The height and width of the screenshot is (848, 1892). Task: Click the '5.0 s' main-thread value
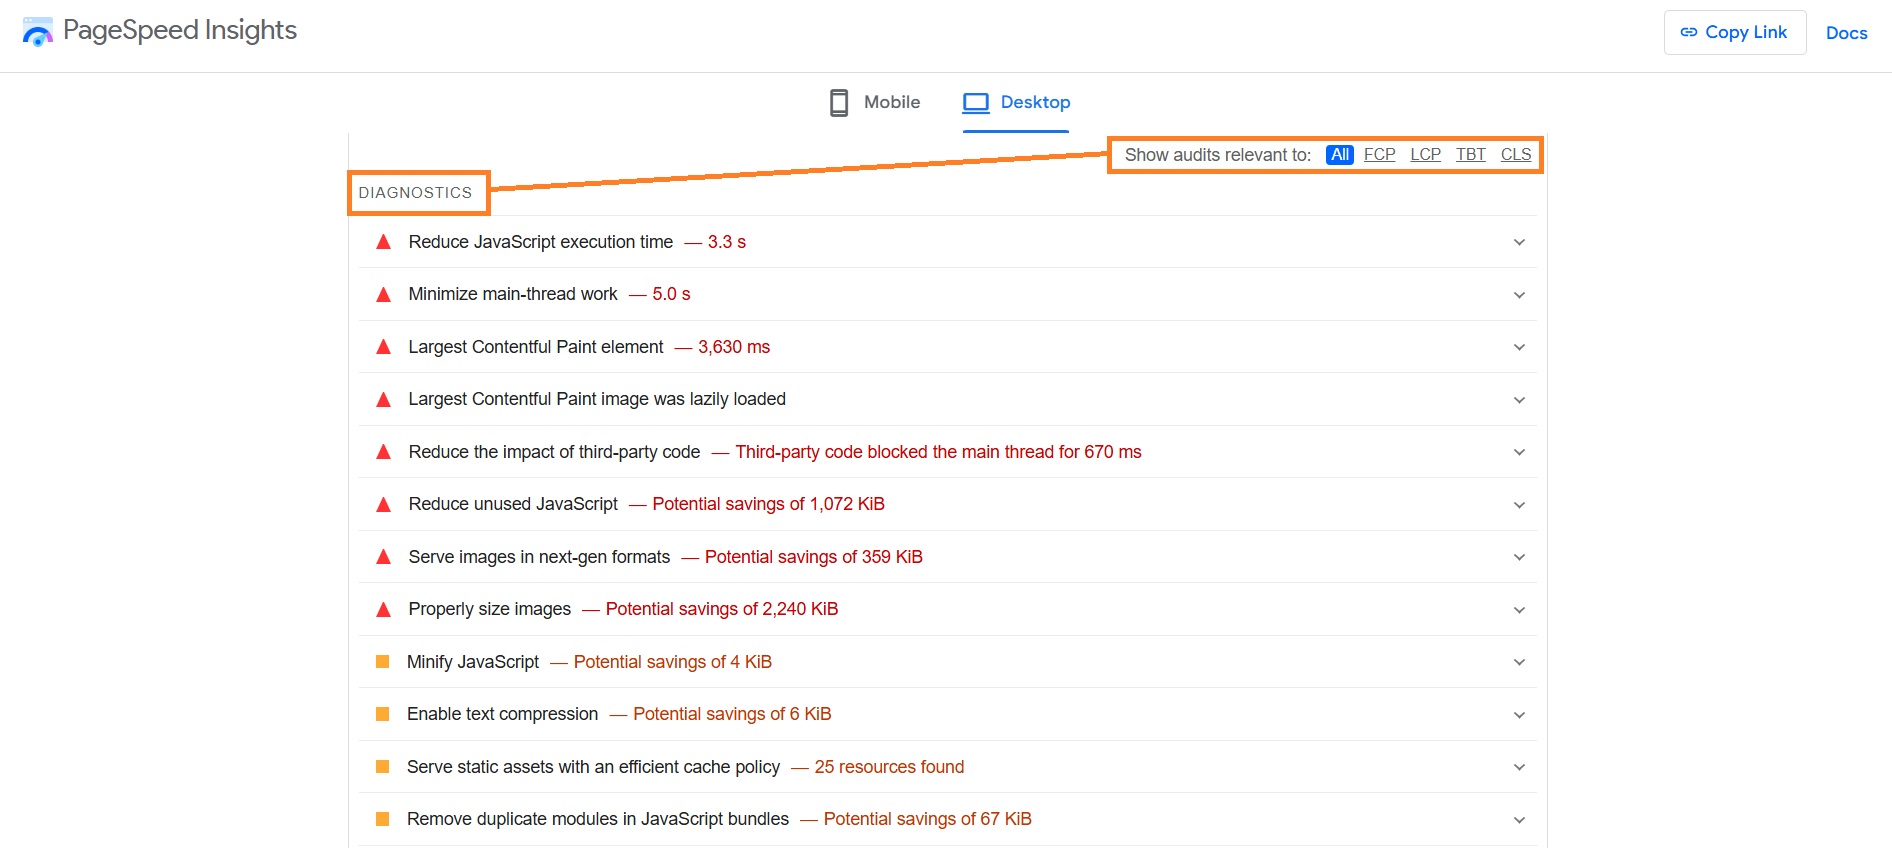pos(671,294)
